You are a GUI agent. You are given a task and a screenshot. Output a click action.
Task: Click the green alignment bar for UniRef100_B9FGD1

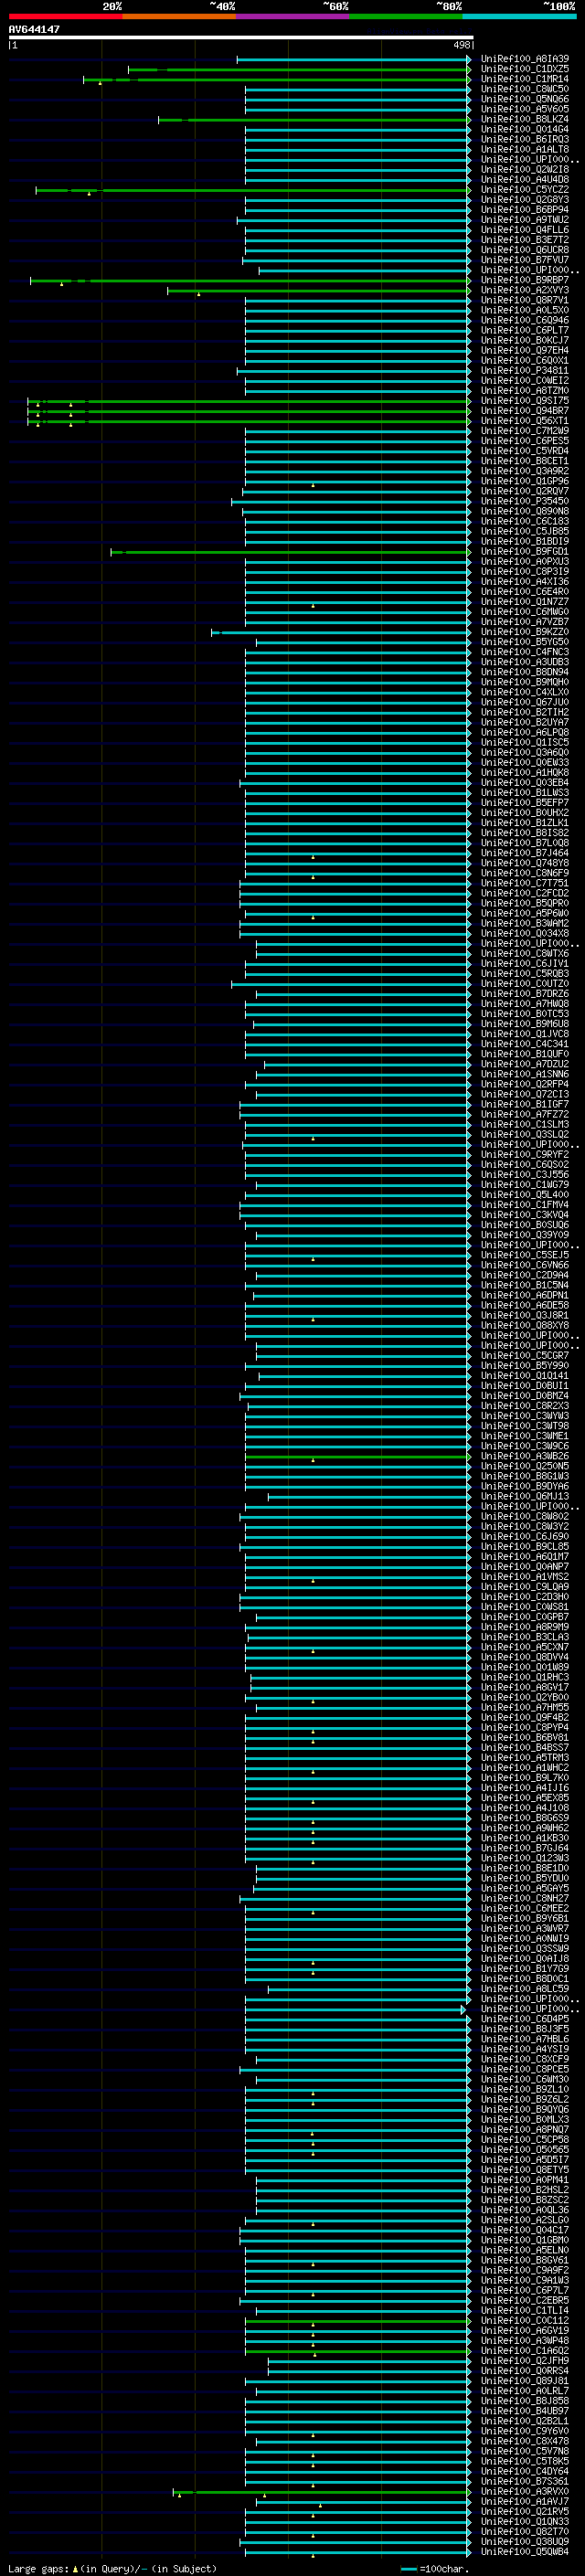point(290,552)
